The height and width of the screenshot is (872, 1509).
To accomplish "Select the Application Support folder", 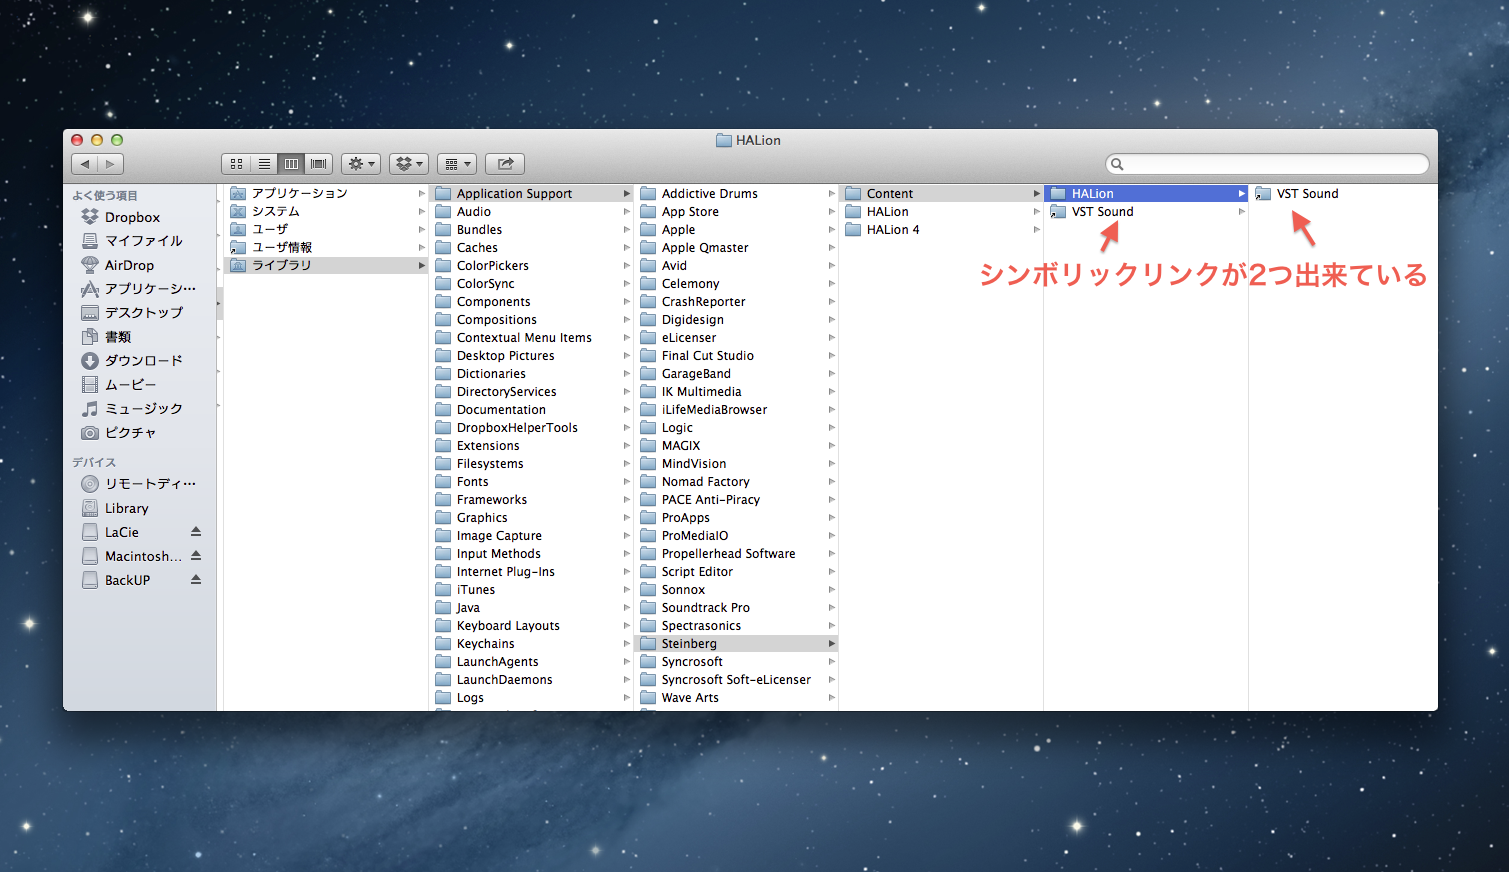I will tap(531, 193).
